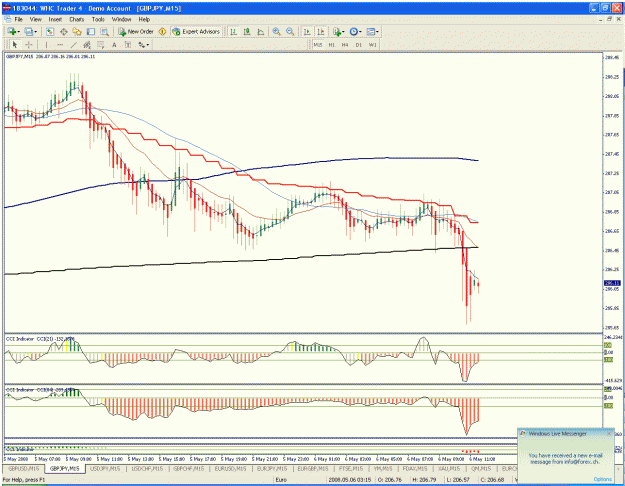
Task: Open the Help menu
Action: pos(144,19)
